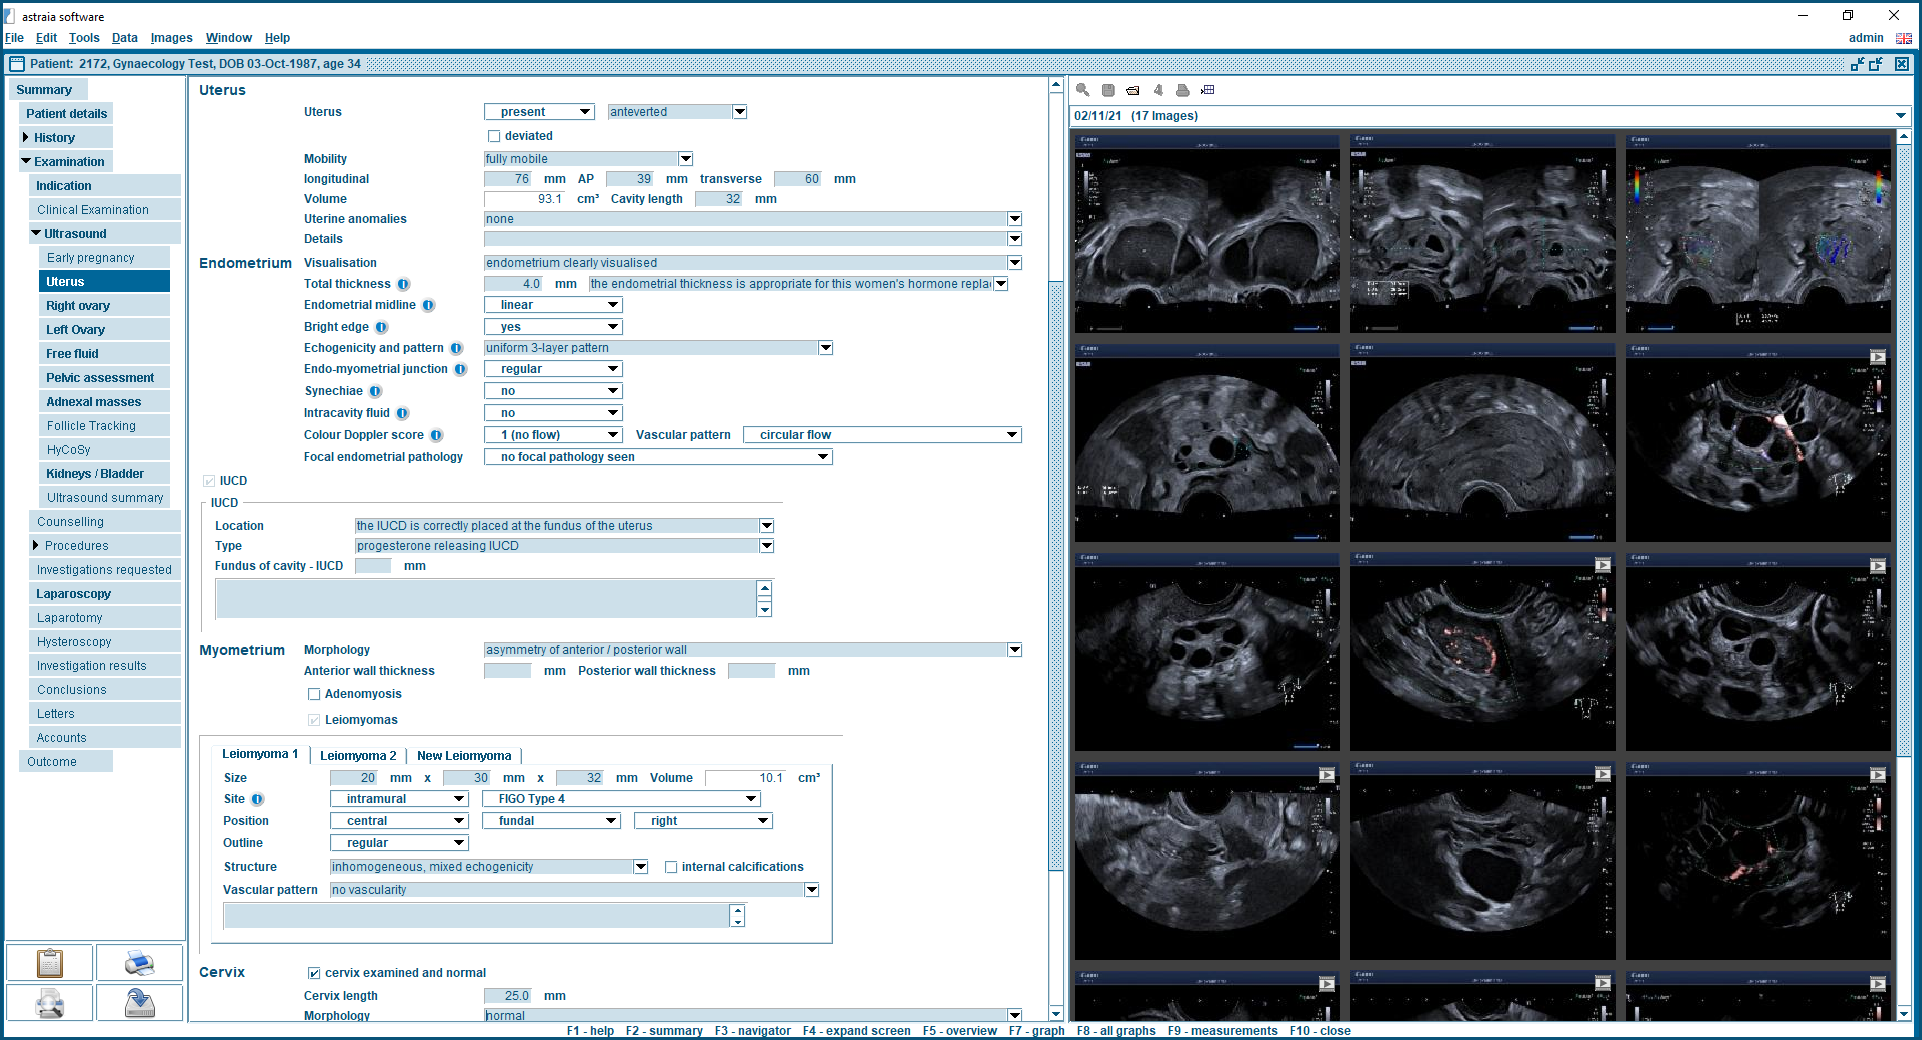The width and height of the screenshot is (1922, 1040).
Task: Click the blue printer button
Action: 139,963
